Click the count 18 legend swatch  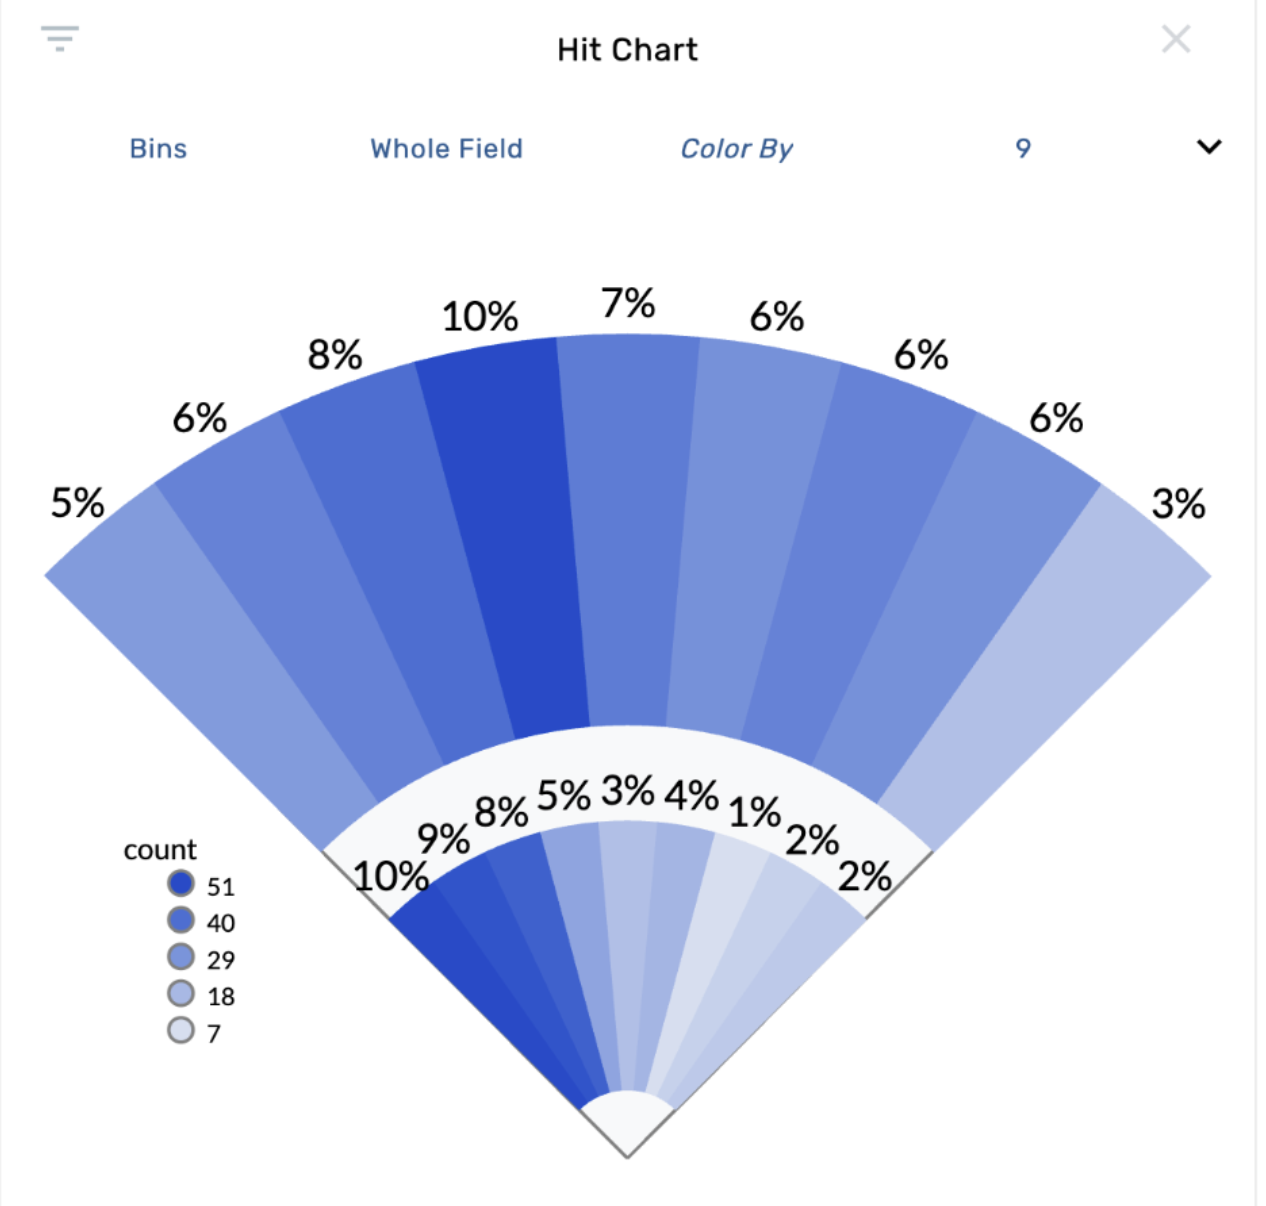181,993
